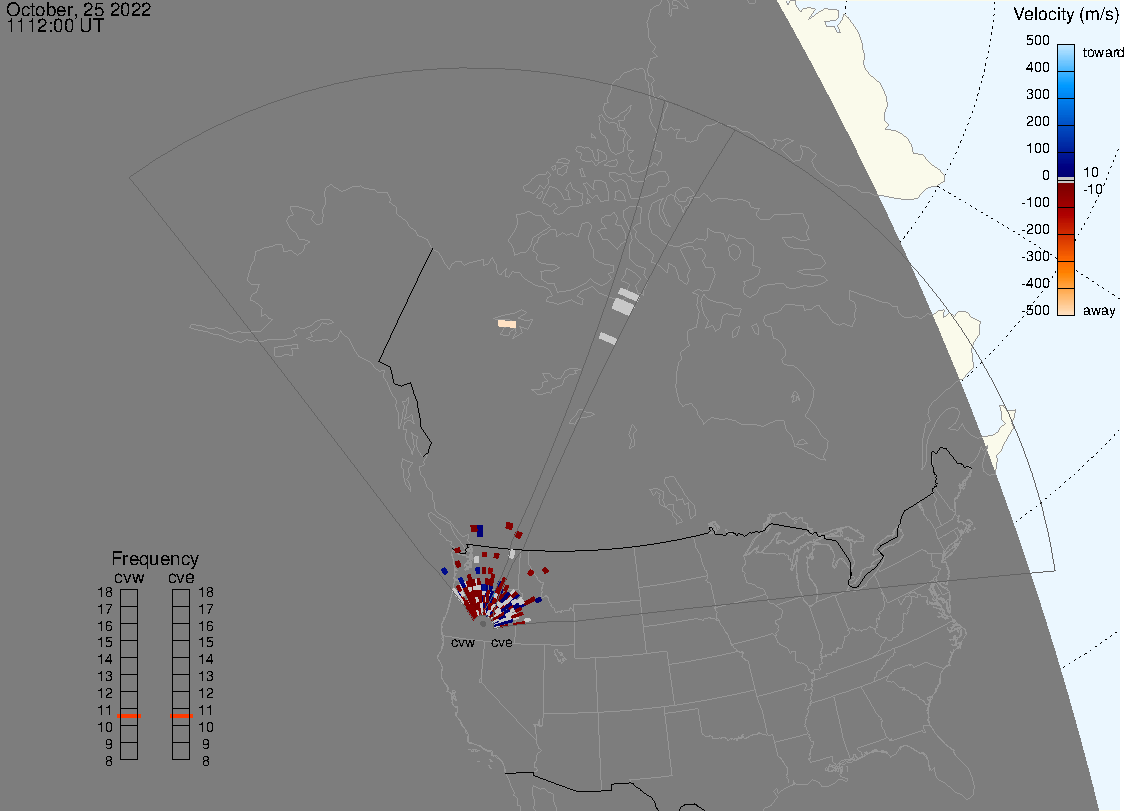Select the red marker in cve frequency bar
The height and width of the screenshot is (811, 1124).
point(181,716)
